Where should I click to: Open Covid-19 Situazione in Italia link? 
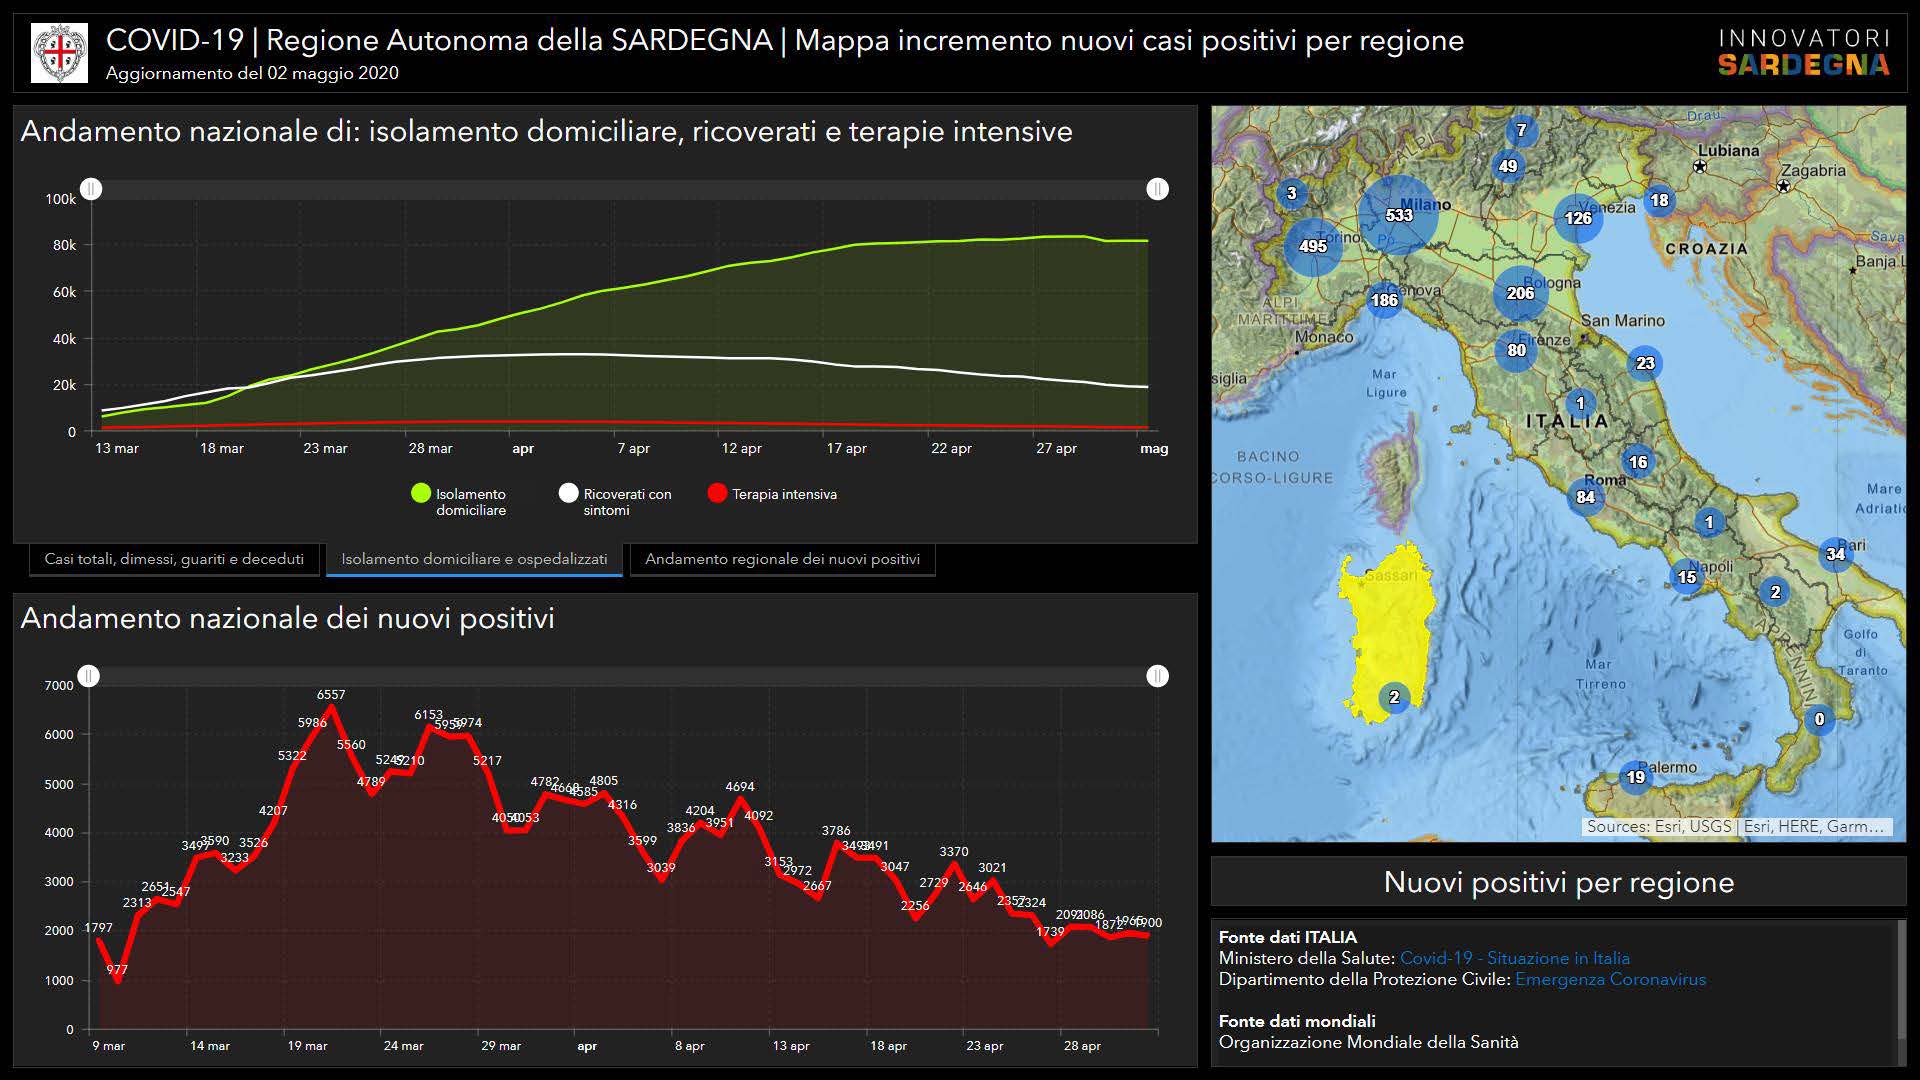pyautogui.click(x=1514, y=958)
